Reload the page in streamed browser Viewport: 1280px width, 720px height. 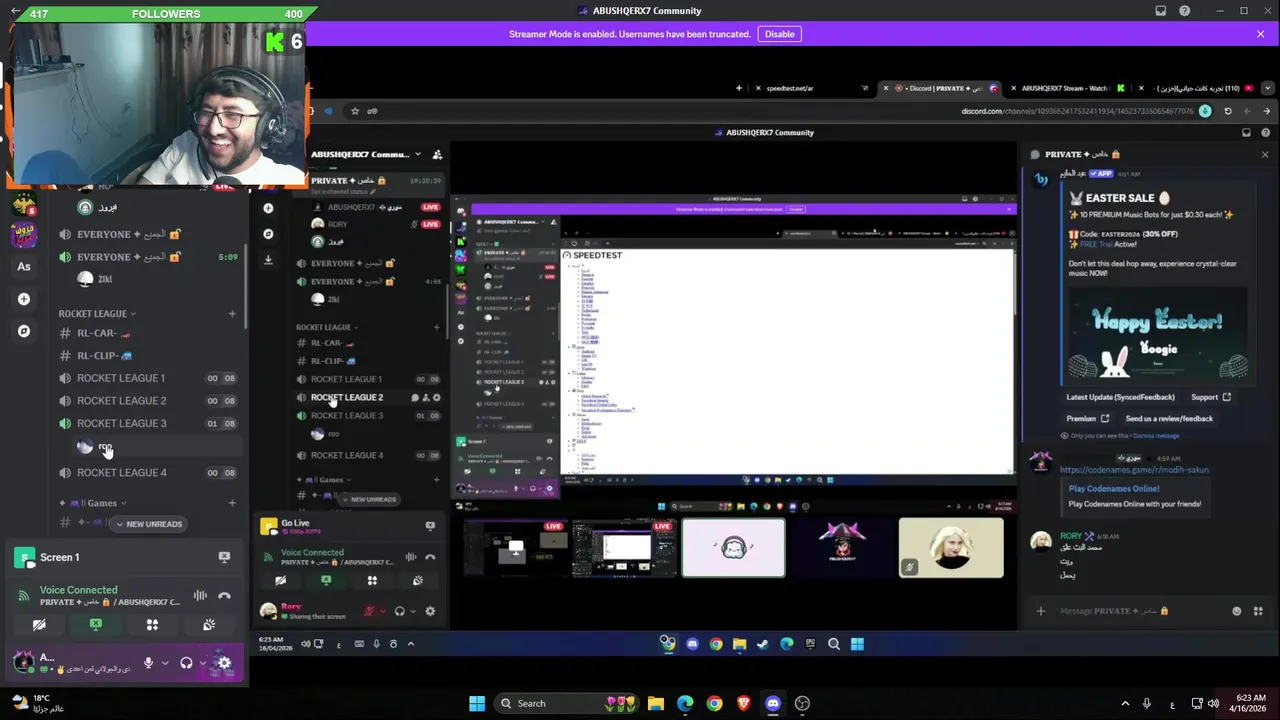pos(1228,111)
